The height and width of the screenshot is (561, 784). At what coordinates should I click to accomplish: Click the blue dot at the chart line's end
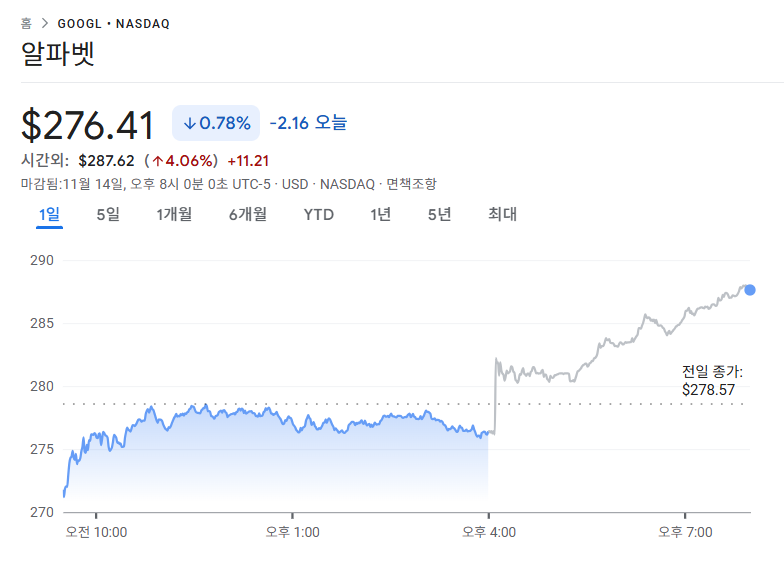(x=750, y=290)
